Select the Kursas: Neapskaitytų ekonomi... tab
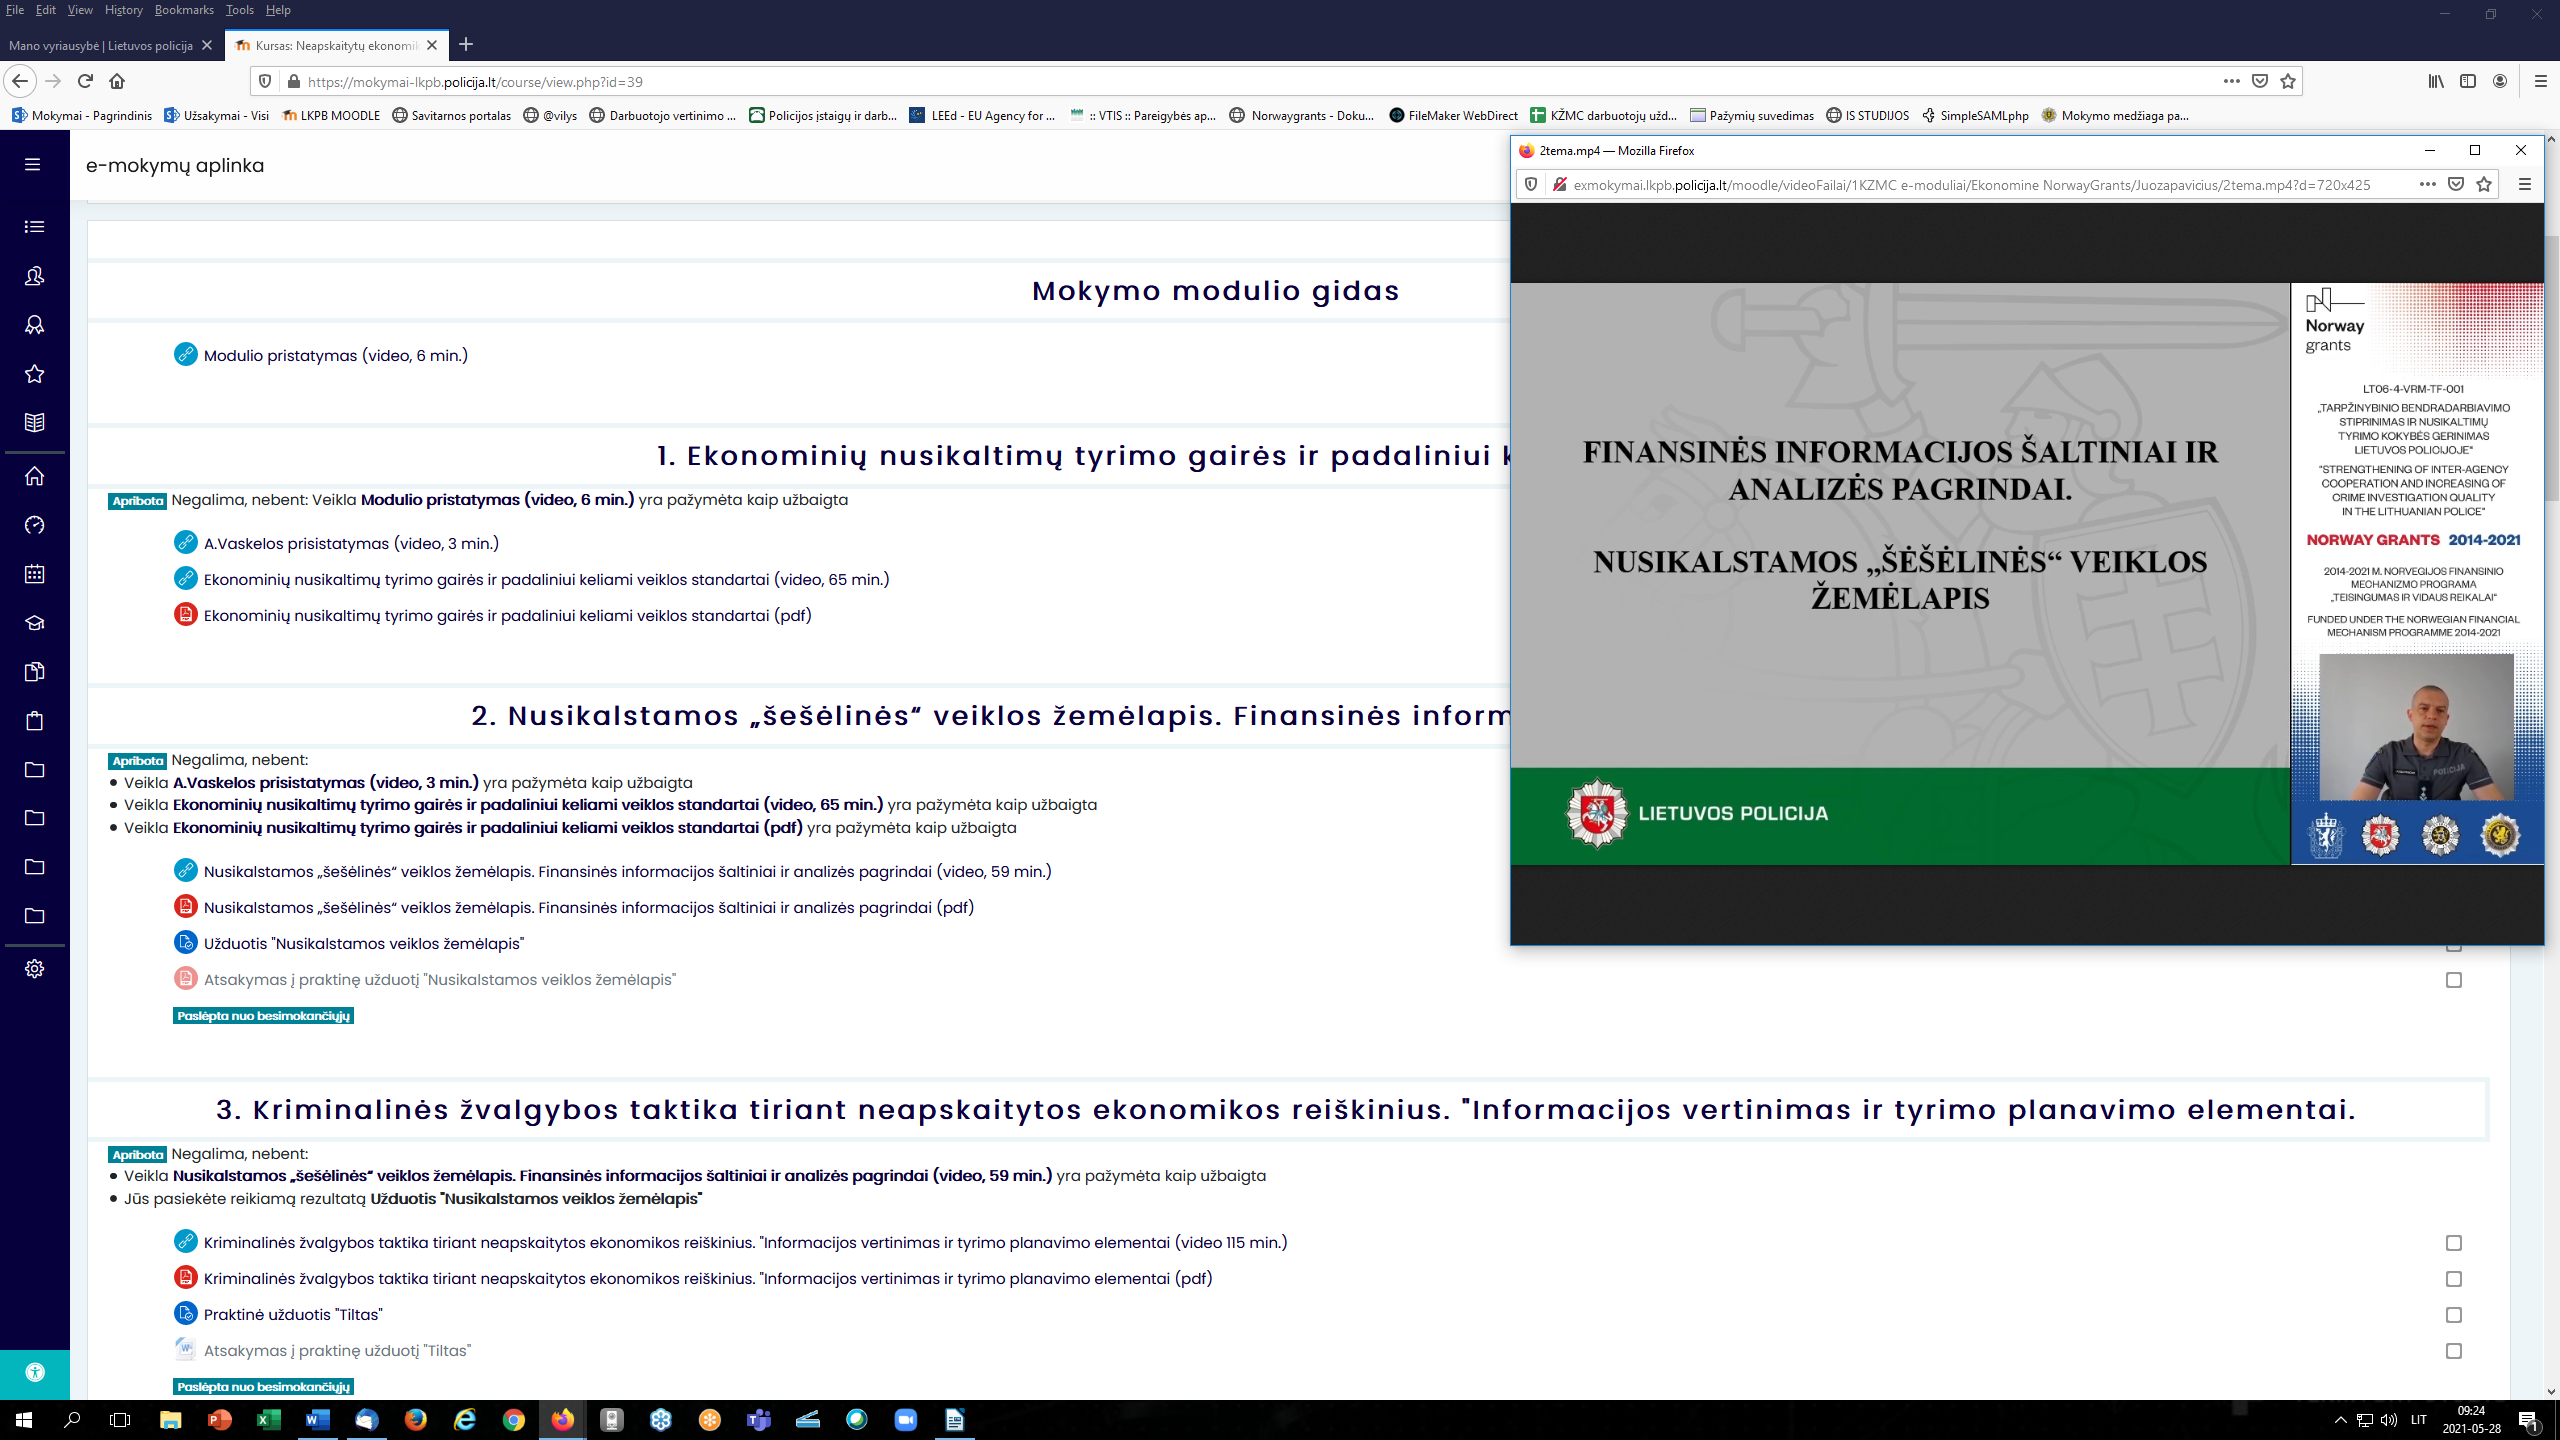Image resolution: width=2560 pixels, height=1440 pixels. (336, 45)
